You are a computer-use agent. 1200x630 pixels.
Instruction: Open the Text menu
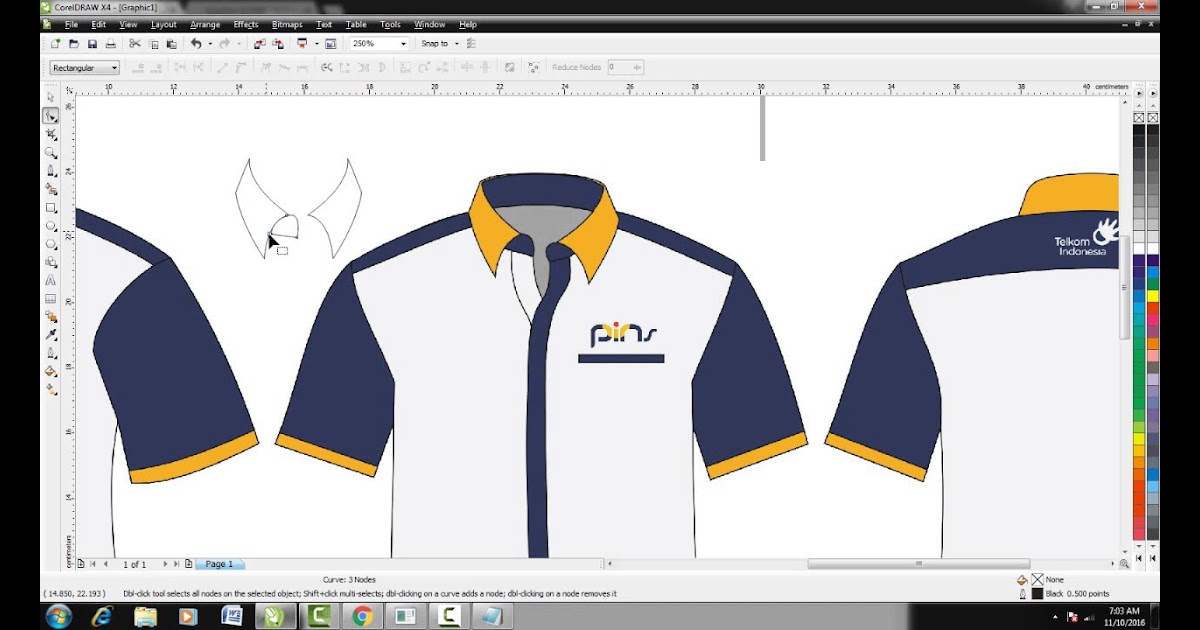324,24
